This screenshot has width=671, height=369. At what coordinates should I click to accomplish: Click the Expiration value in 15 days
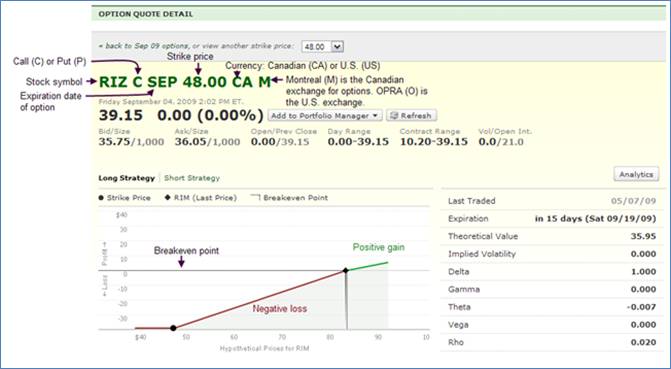pyautogui.click(x=596, y=219)
